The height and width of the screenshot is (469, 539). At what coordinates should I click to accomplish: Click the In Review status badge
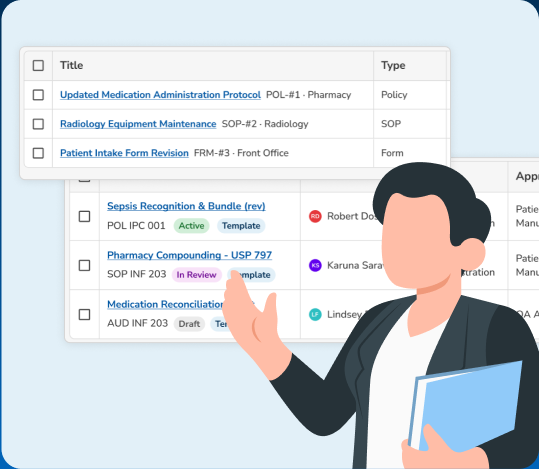[x=196, y=275]
